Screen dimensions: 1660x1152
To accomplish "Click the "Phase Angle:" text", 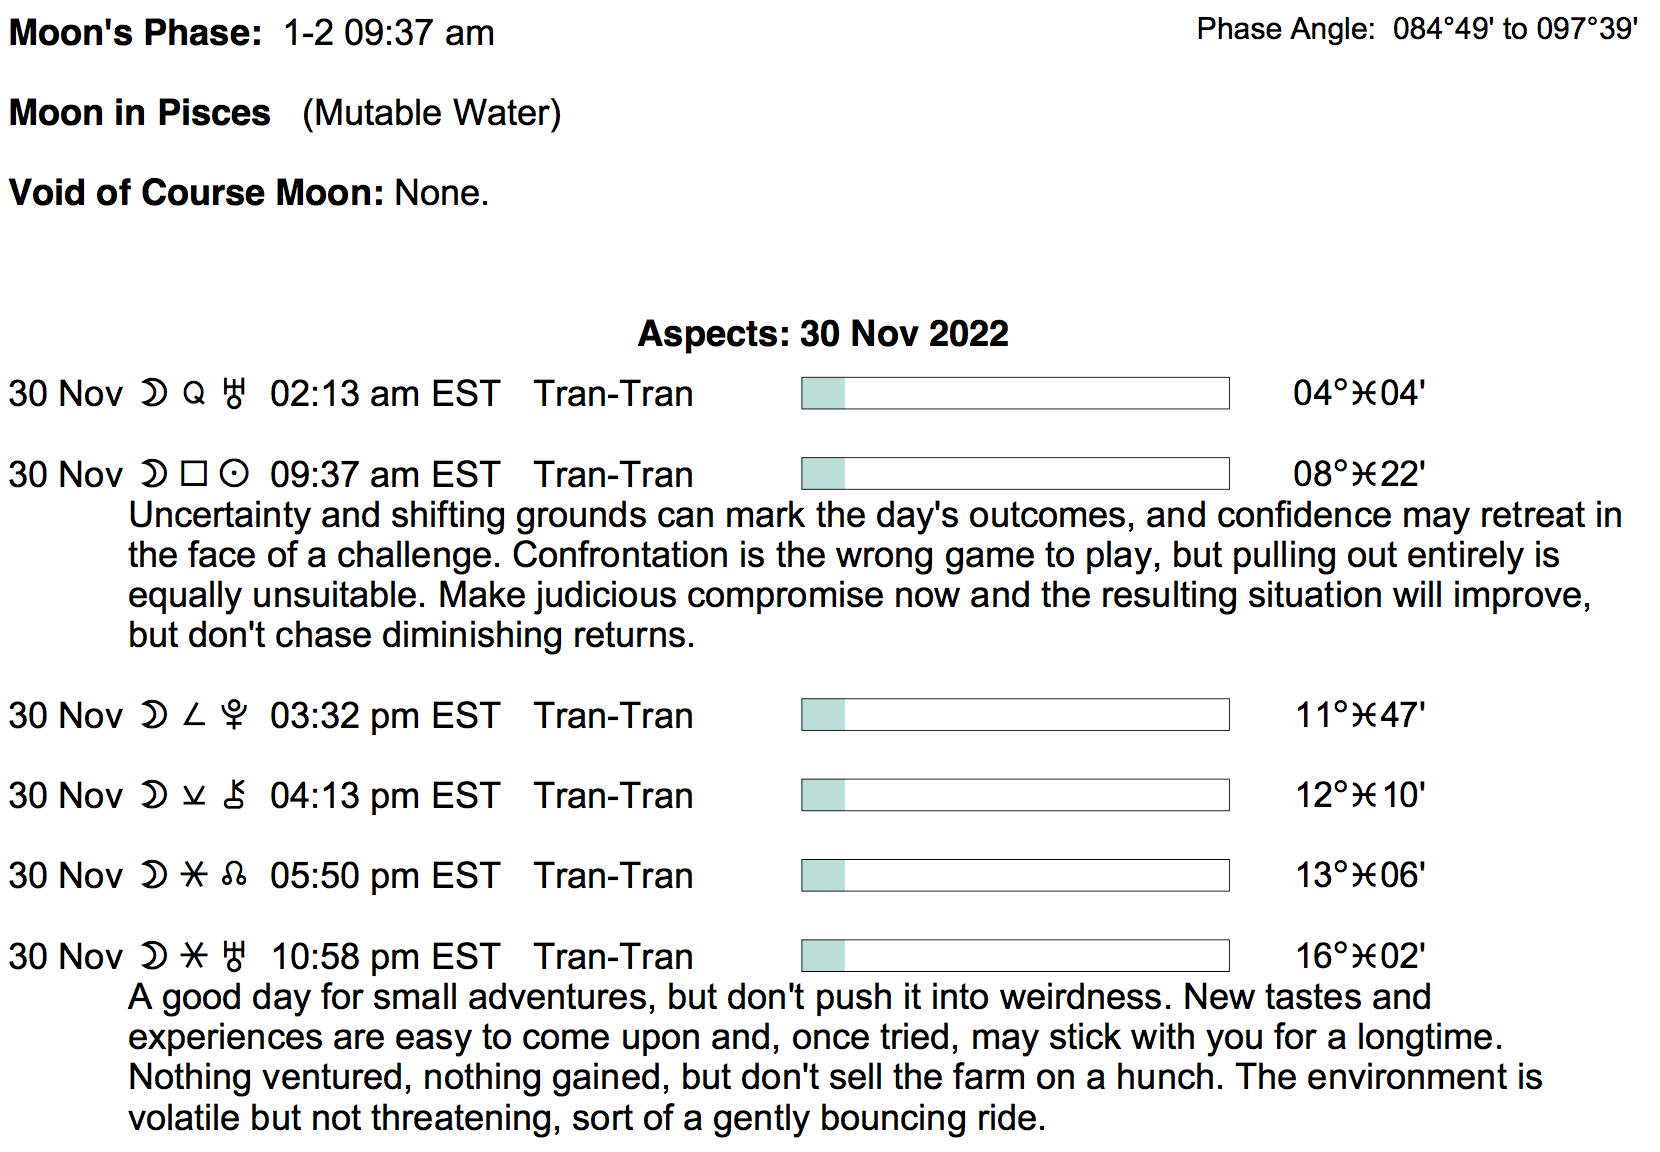I will (x=1286, y=29).
